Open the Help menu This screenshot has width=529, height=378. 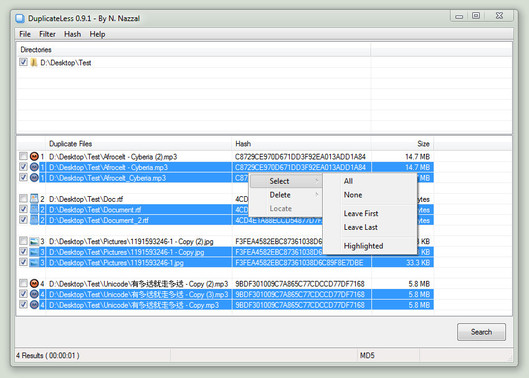[x=97, y=34]
